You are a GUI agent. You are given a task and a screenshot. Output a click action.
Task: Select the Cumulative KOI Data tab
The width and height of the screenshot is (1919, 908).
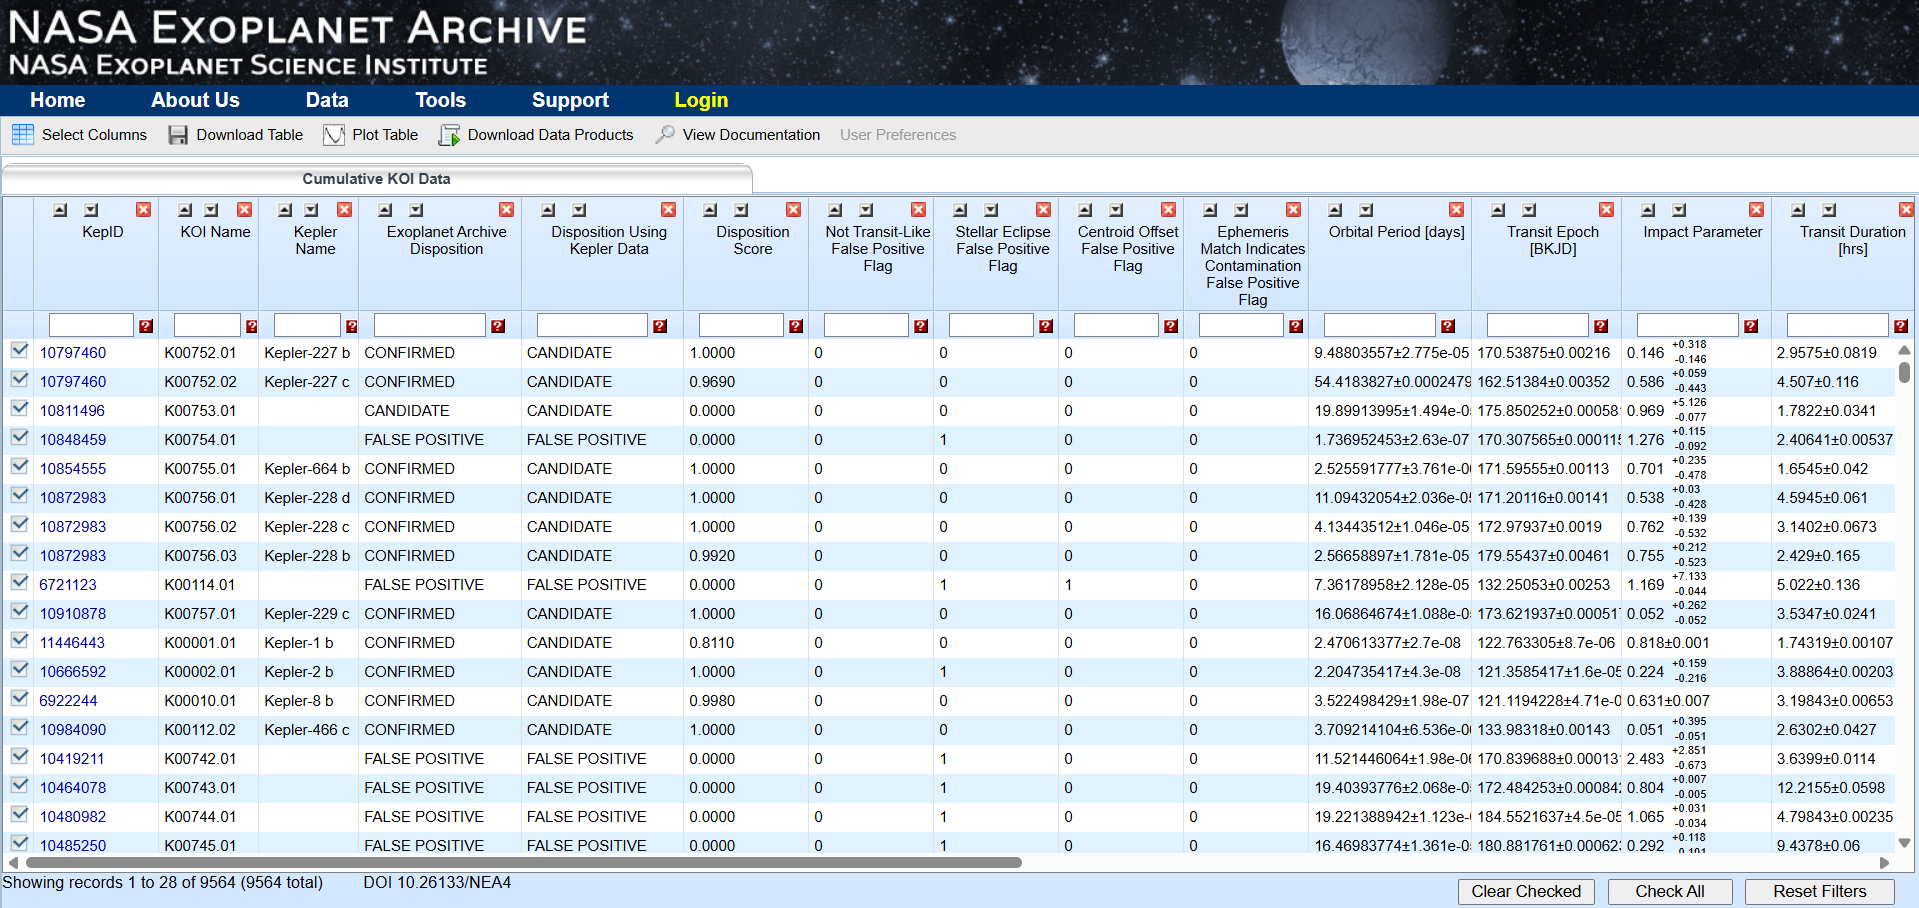click(375, 178)
